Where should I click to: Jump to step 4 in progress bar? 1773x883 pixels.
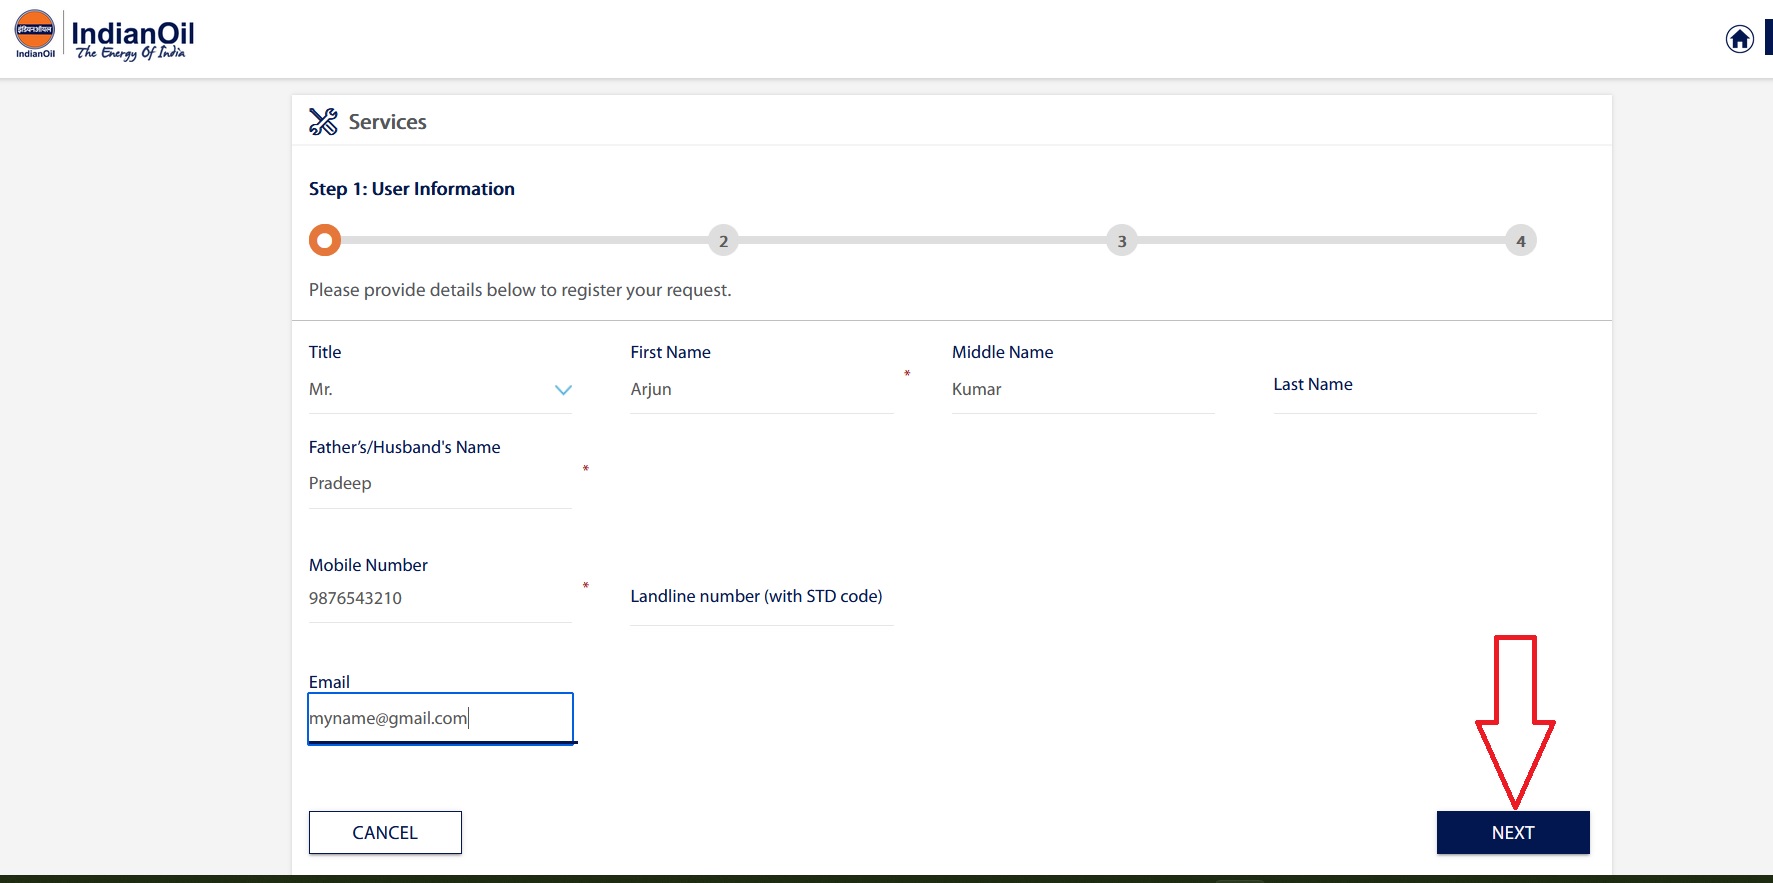[1520, 241]
